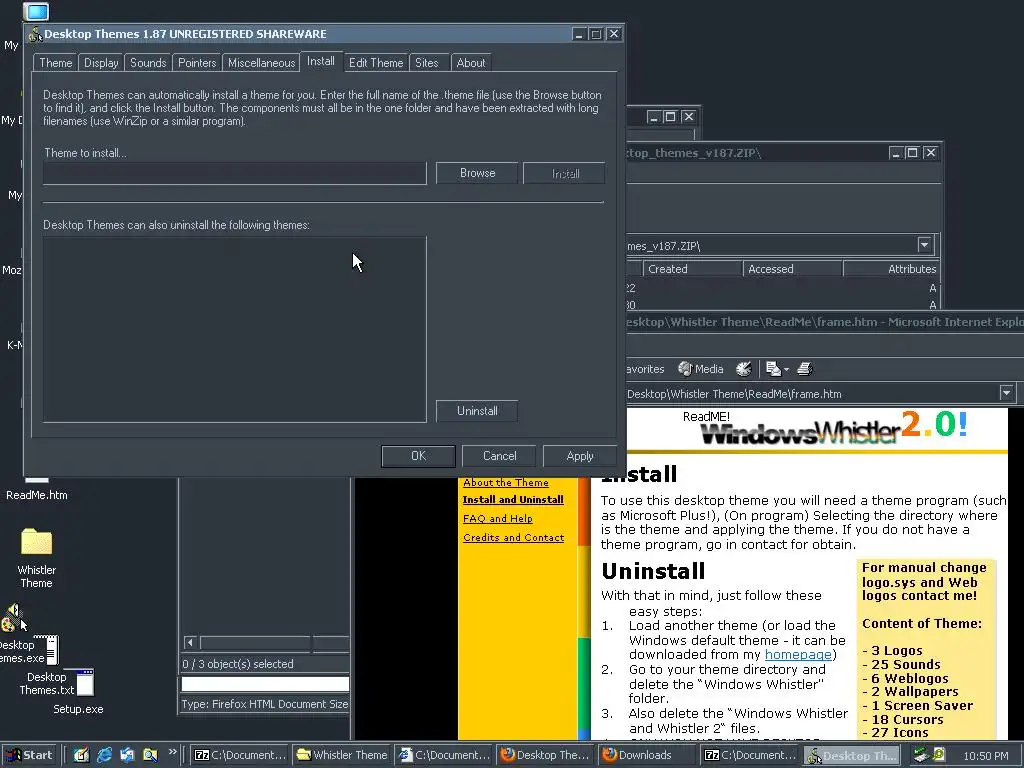Open the Sounds tab
This screenshot has width=1024, height=768.
(148, 63)
